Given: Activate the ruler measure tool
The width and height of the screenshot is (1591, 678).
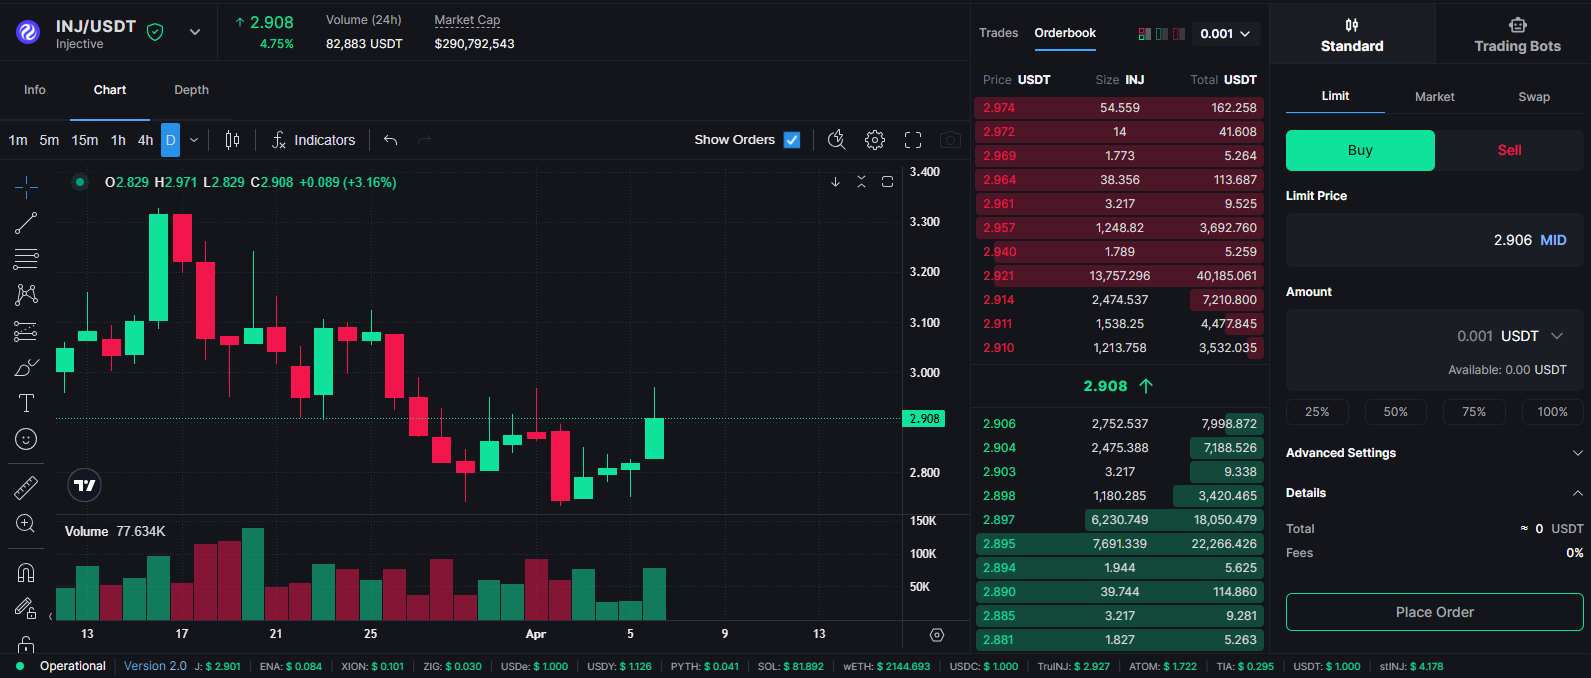Looking at the screenshot, I should (x=26, y=488).
